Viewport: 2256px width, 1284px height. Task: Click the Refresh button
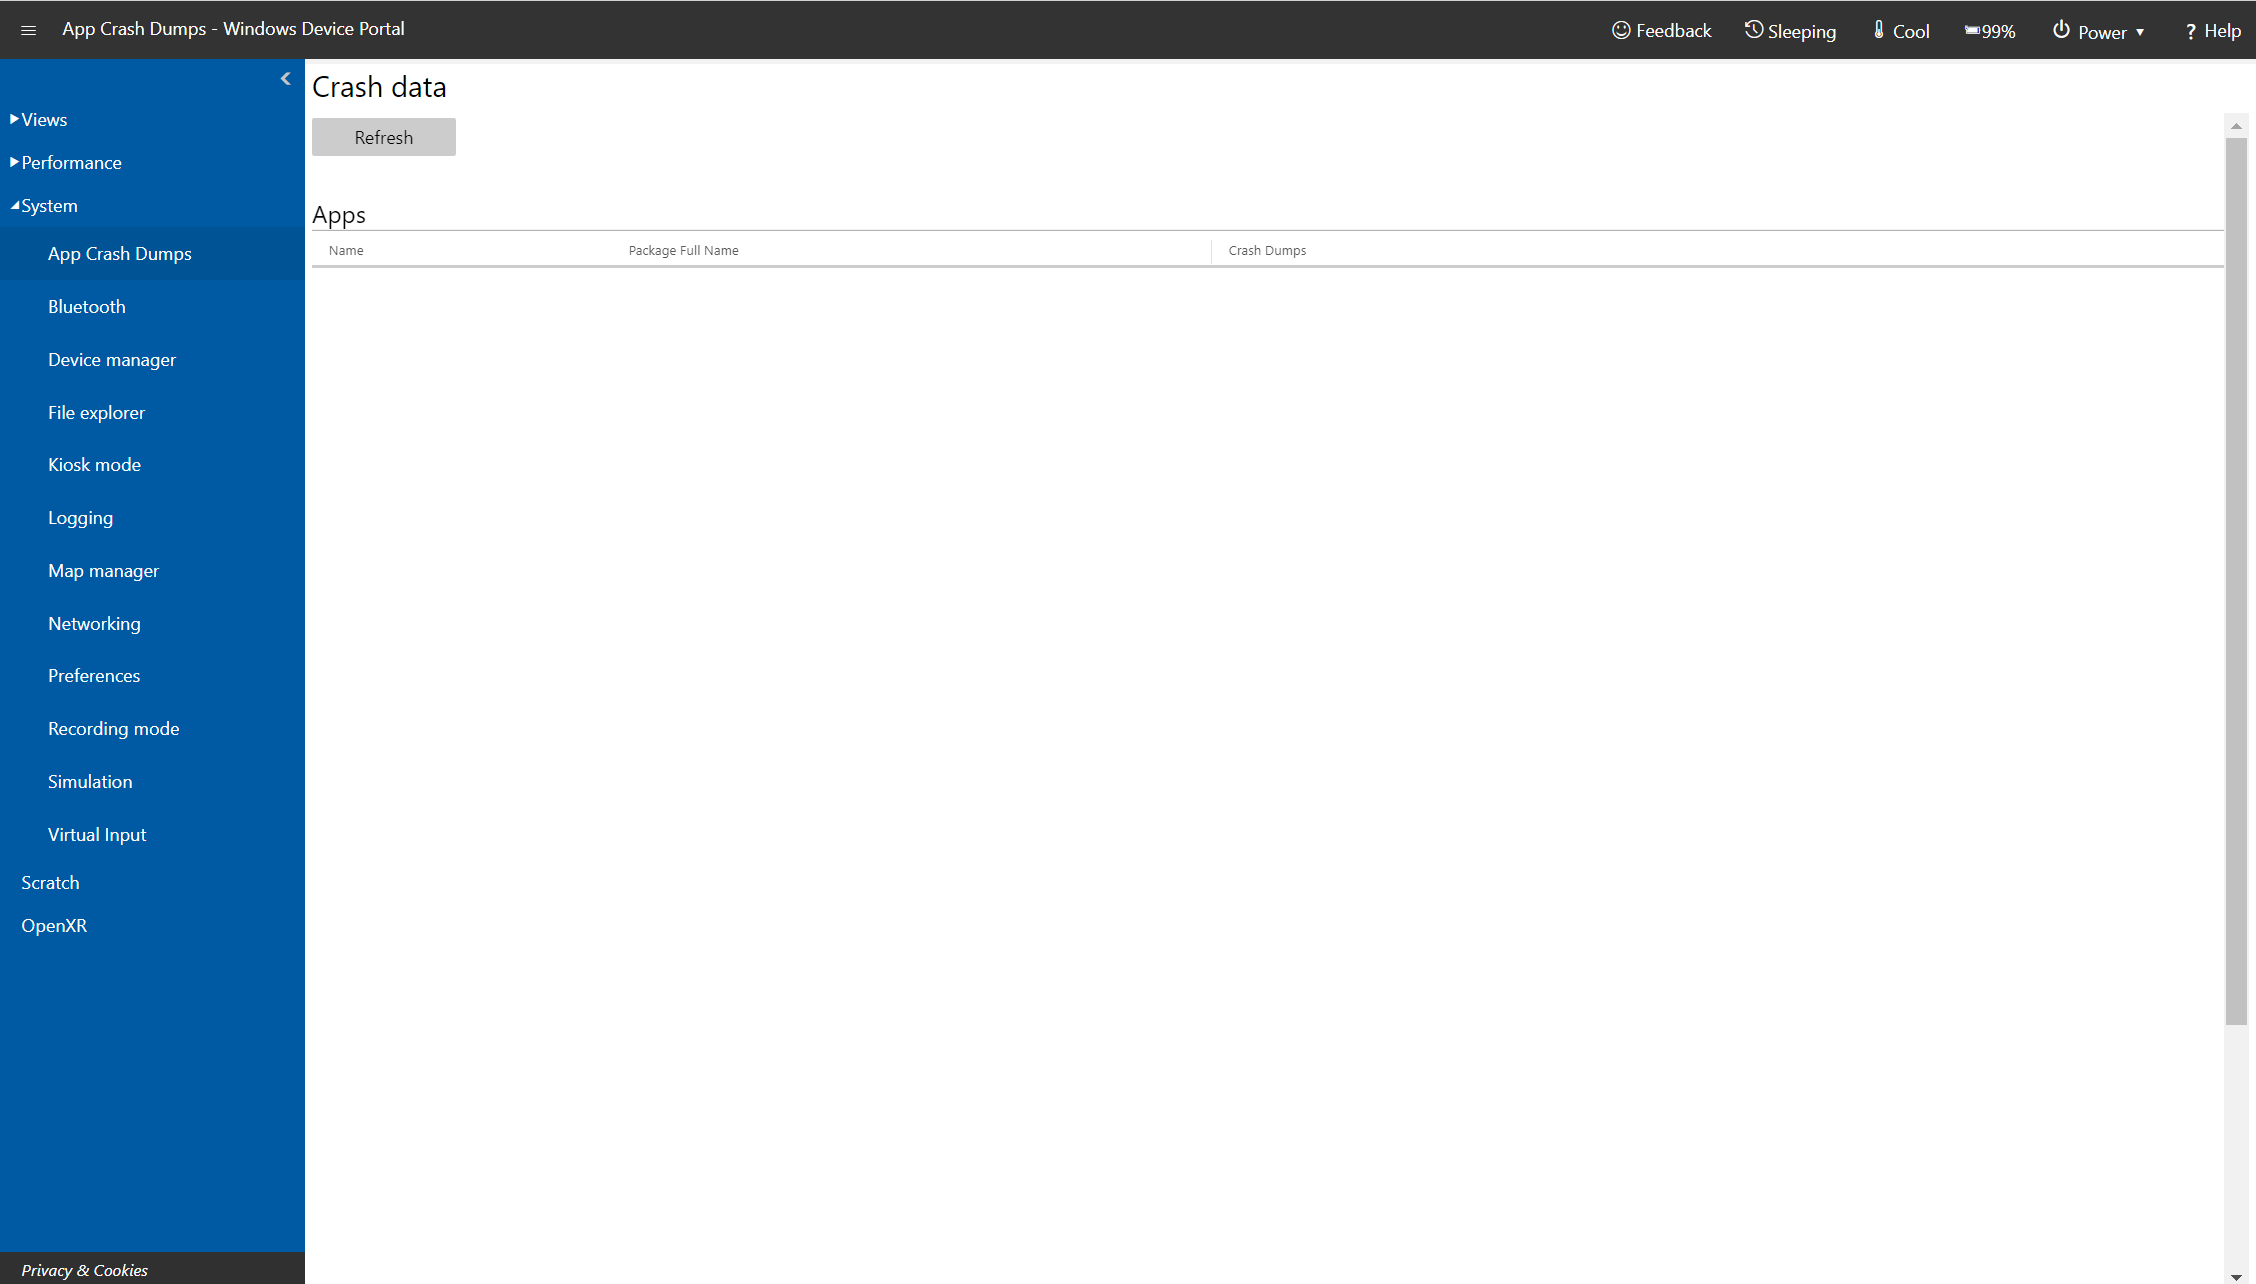[384, 136]
